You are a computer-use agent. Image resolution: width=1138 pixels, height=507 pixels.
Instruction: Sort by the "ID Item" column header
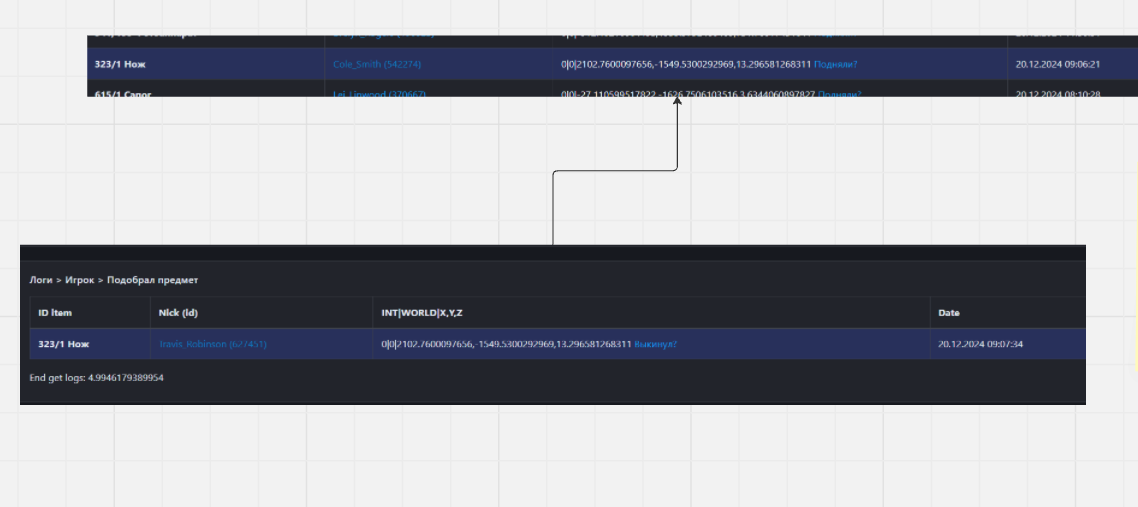(55, 313)
